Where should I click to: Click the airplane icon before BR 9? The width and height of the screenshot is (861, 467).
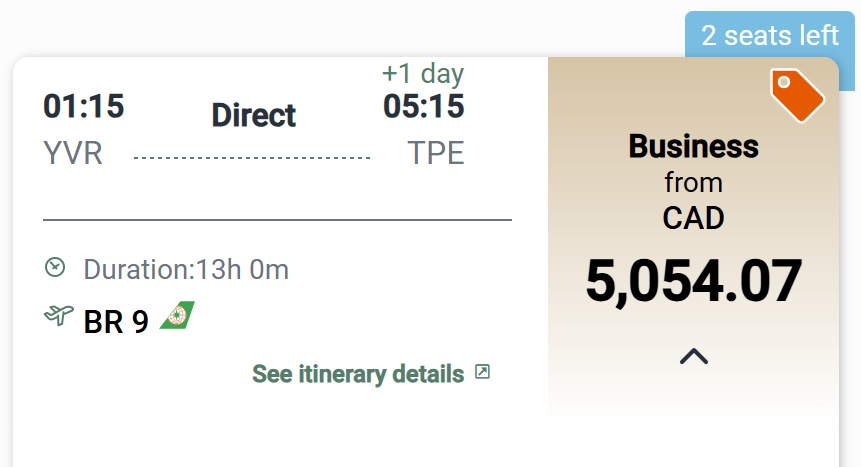point(58,316)
